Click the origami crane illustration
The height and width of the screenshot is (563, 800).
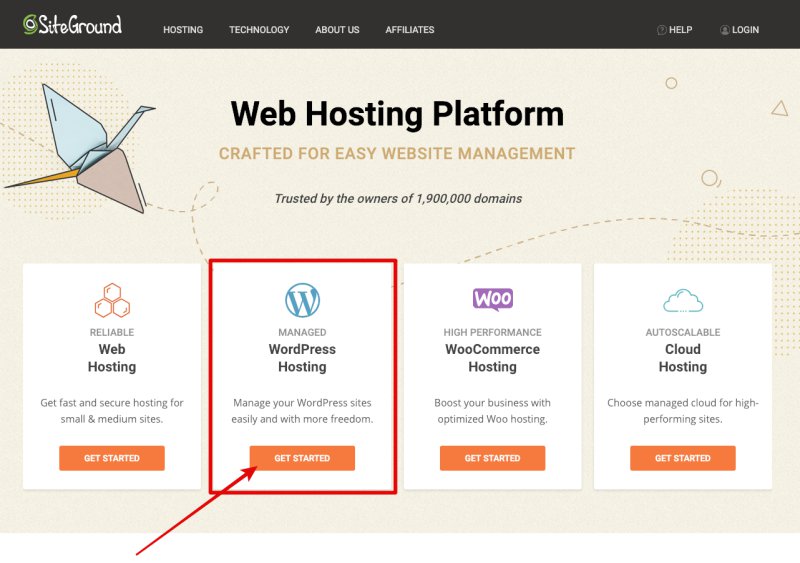click(82, 148)
